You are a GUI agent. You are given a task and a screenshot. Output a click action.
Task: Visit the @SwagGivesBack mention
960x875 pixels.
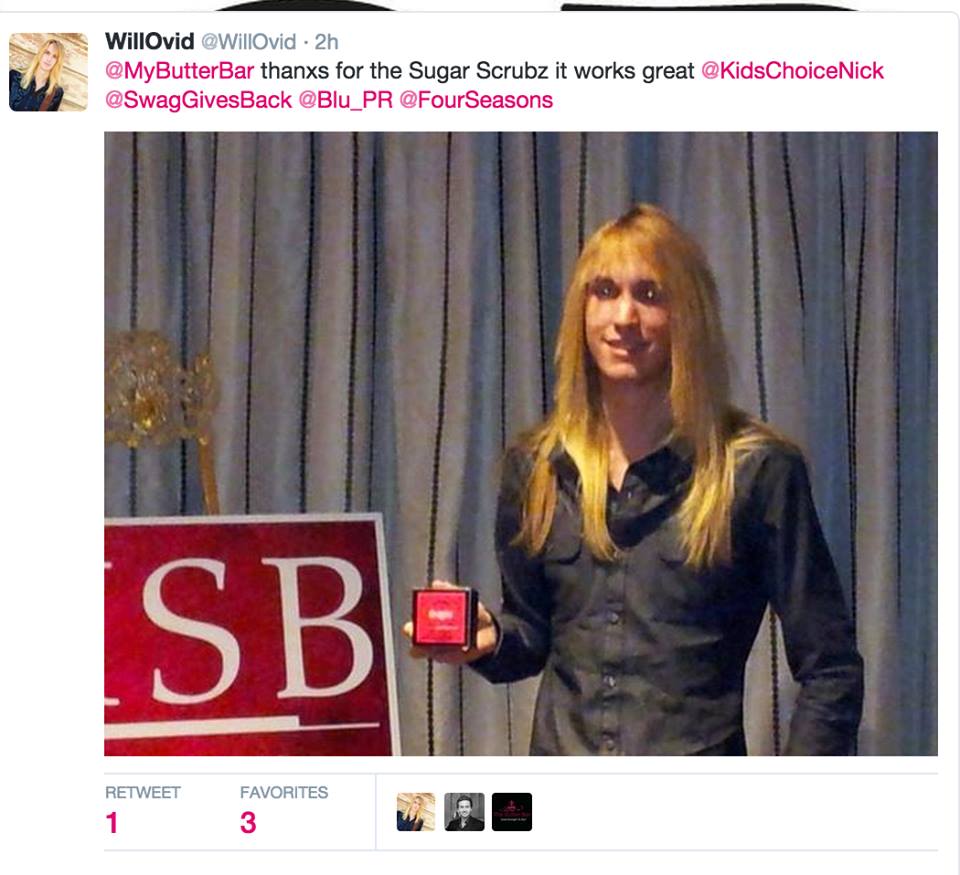tap(198, 100)
